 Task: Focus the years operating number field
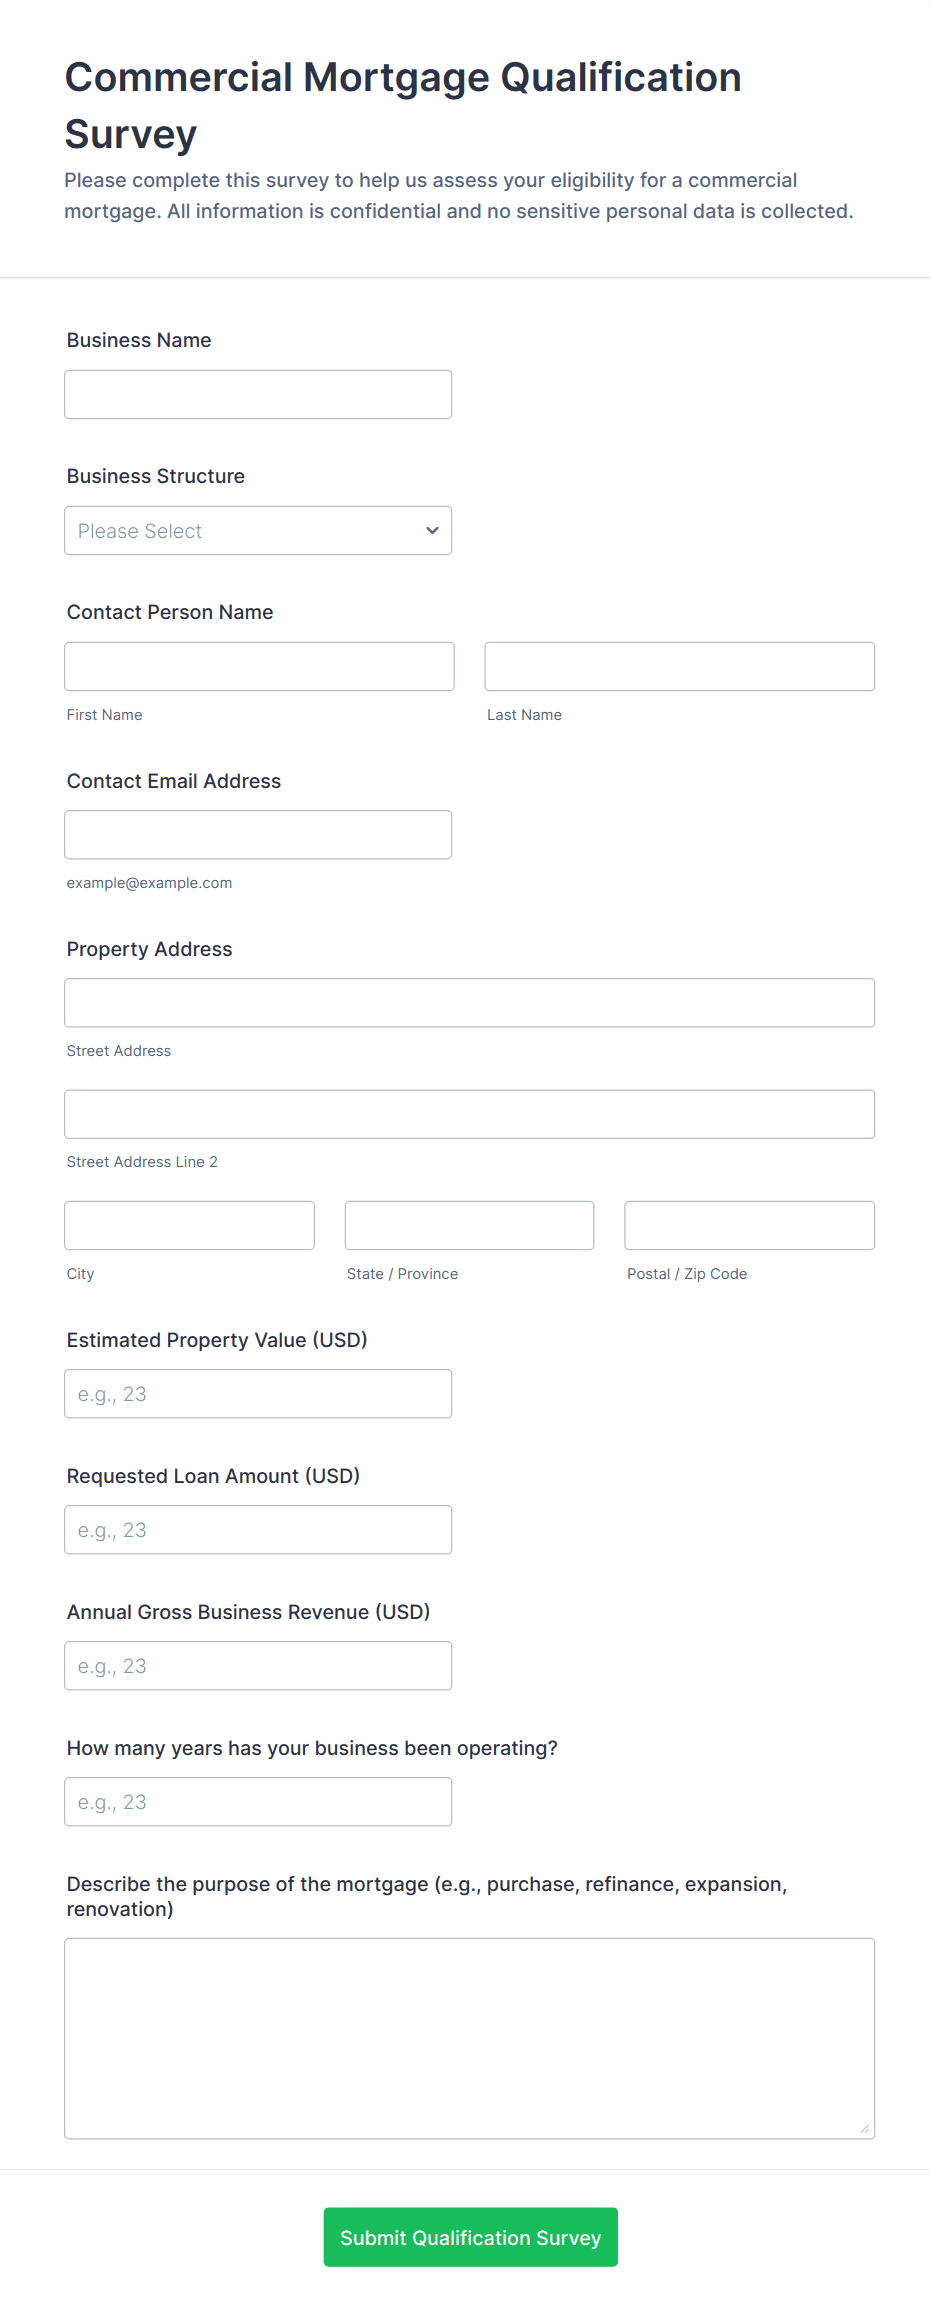pos(258,1801)
